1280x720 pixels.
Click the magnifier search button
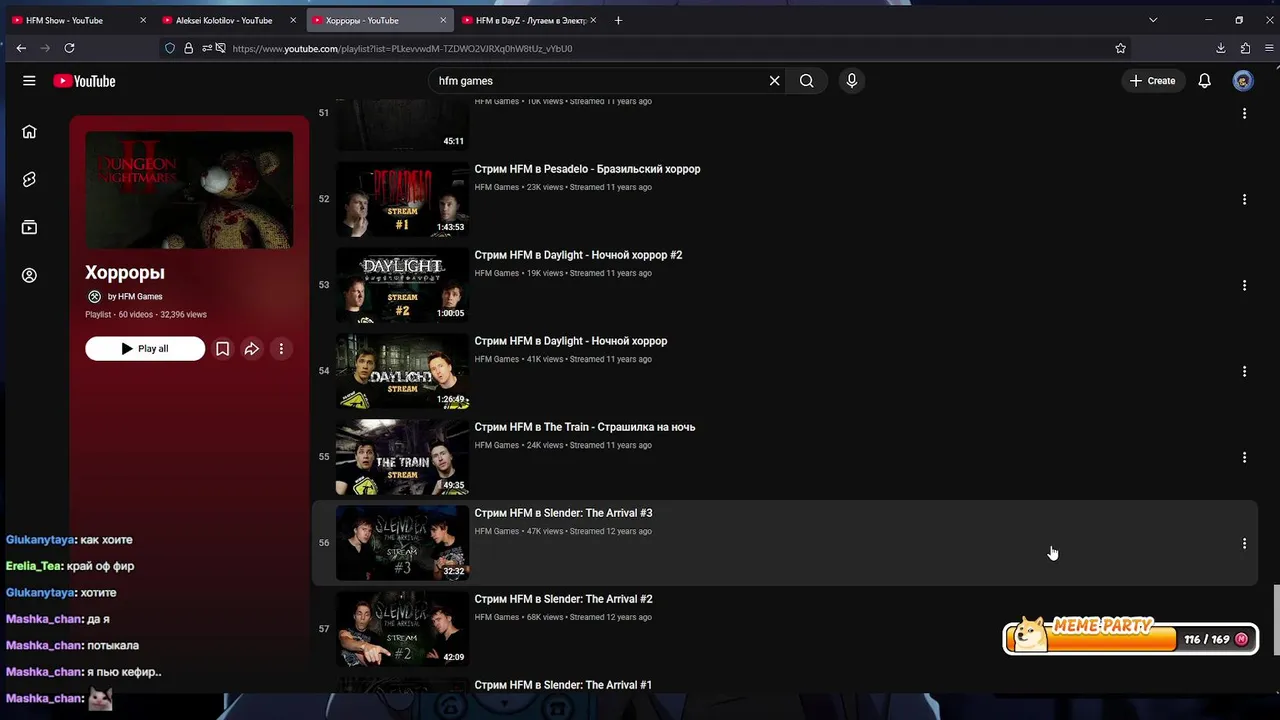[806, 81]
